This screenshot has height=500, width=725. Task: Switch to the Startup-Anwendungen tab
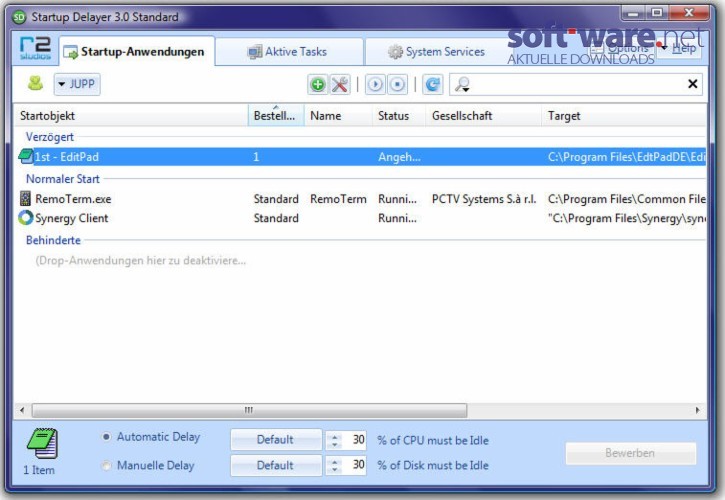[x=137, y=52]
